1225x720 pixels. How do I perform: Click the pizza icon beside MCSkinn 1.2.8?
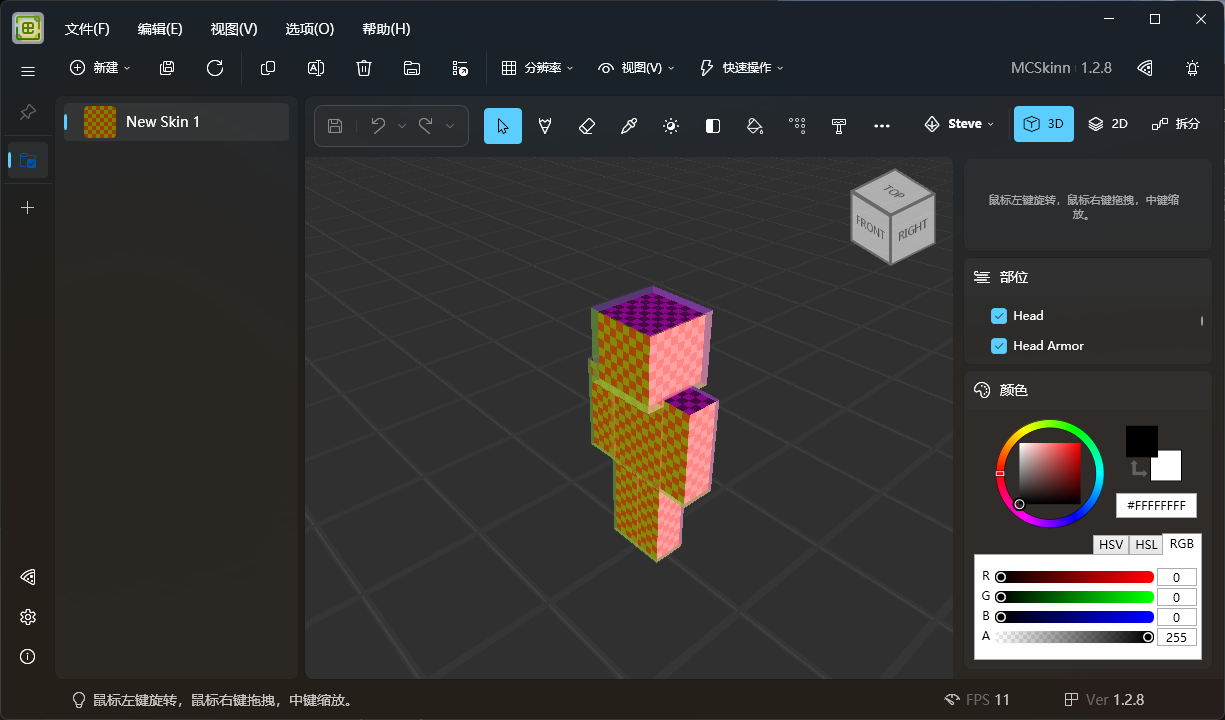click(1145, 68)
